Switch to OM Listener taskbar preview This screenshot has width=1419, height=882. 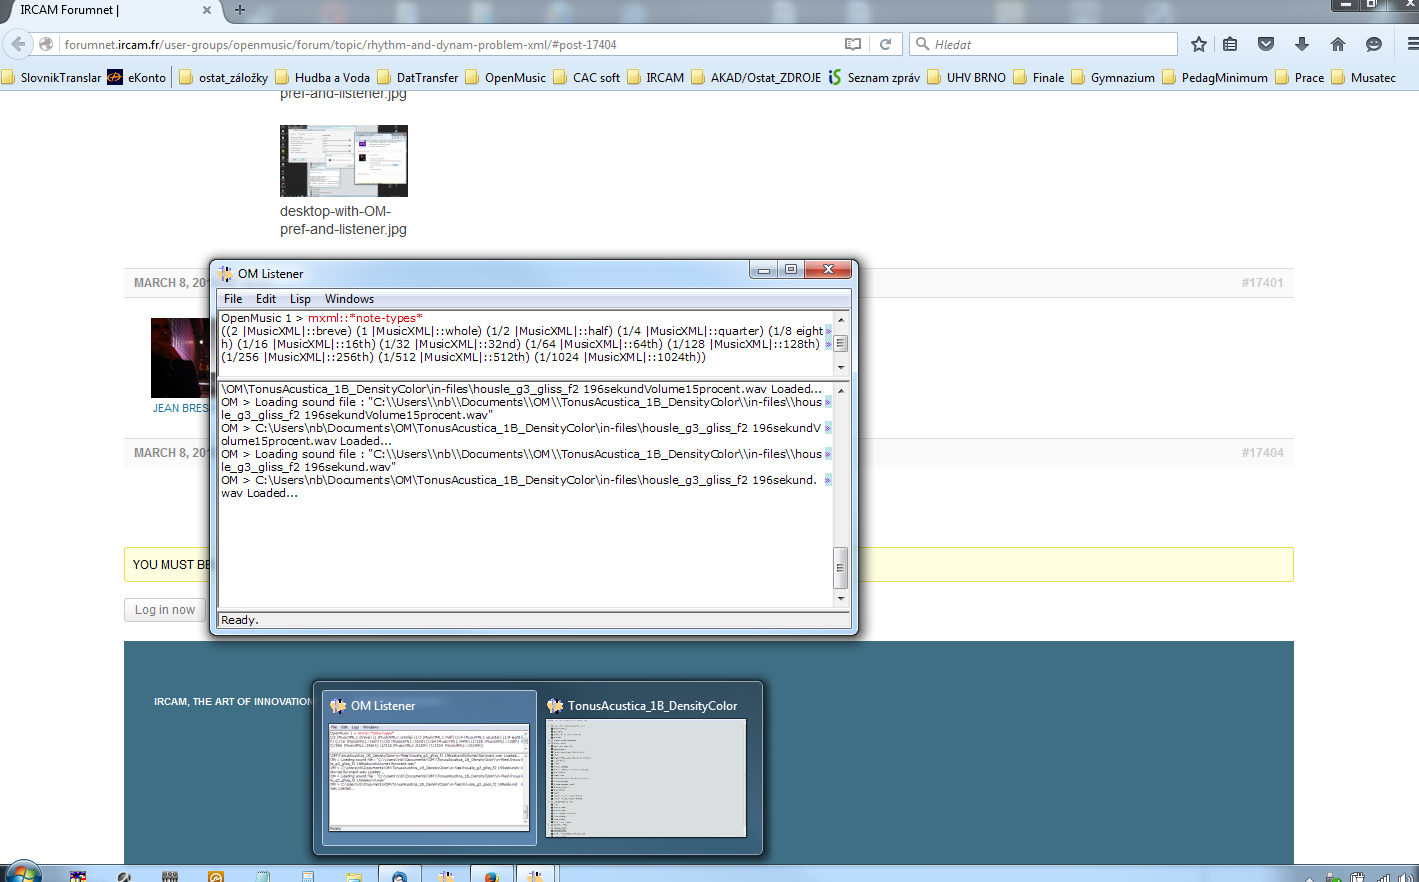coord(429,768)
